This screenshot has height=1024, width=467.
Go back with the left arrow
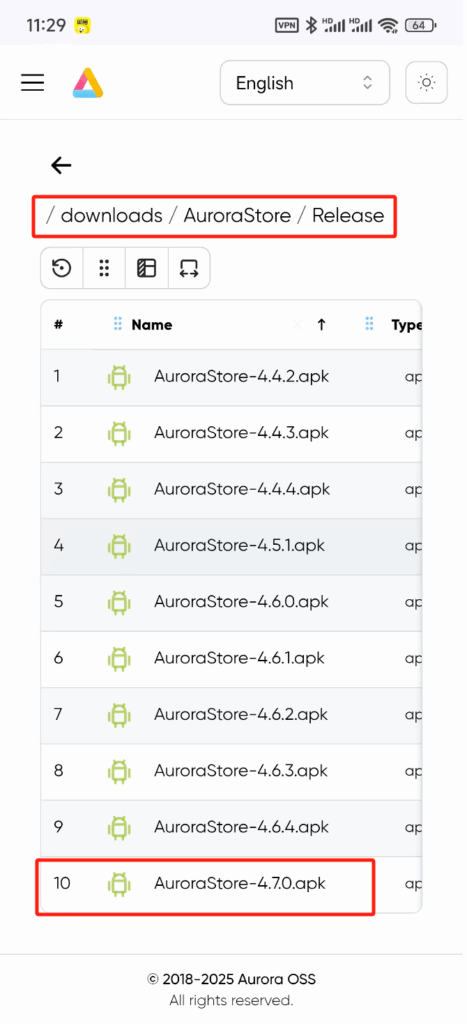[x=61, y=166]
